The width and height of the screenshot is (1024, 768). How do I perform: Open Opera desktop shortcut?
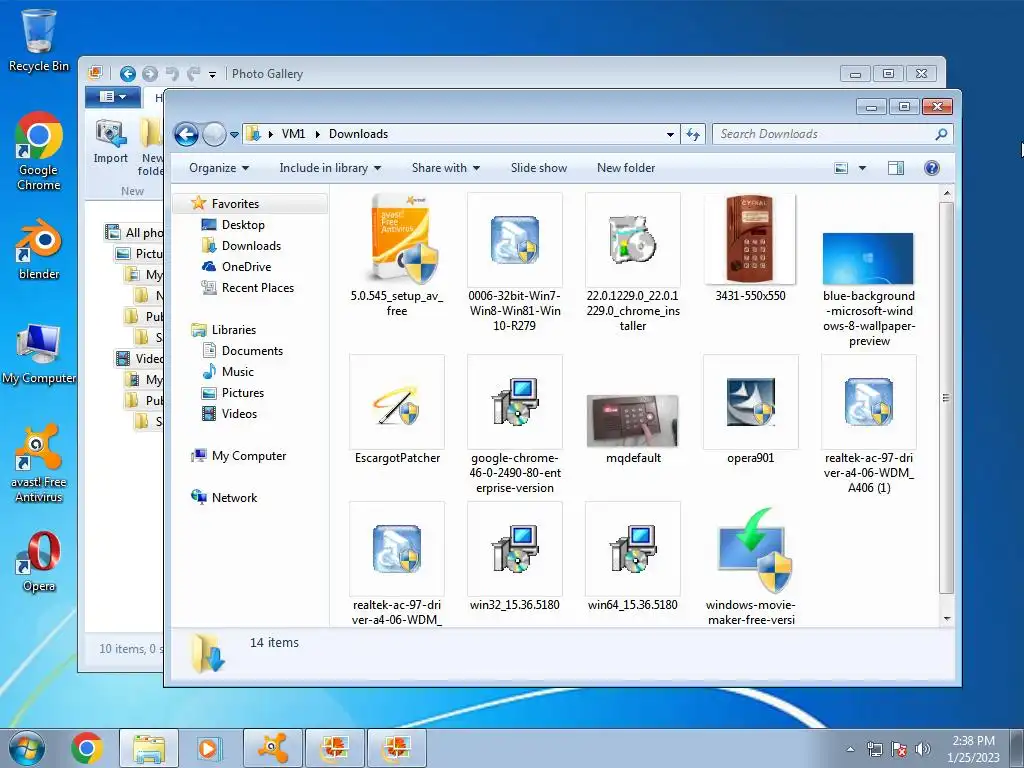pos(39,562)
